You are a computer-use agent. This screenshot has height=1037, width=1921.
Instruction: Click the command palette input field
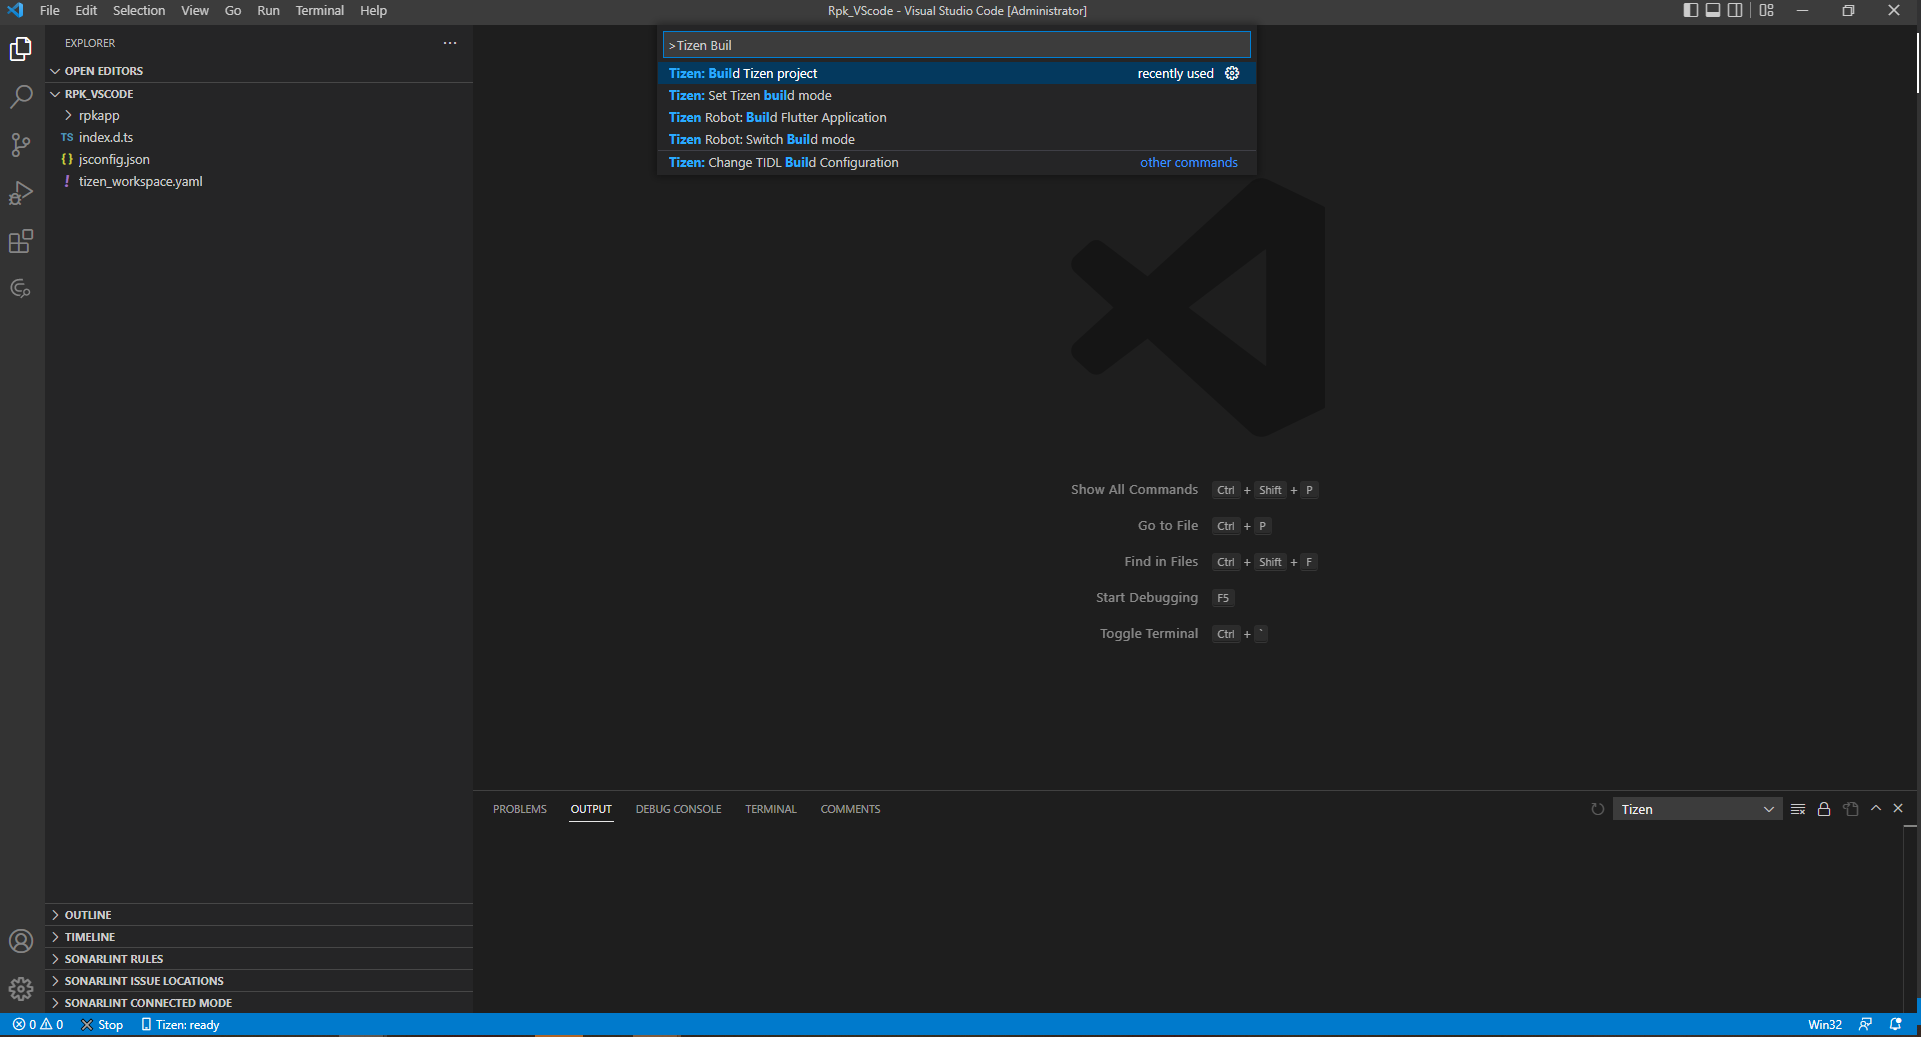tap(956, 45)
